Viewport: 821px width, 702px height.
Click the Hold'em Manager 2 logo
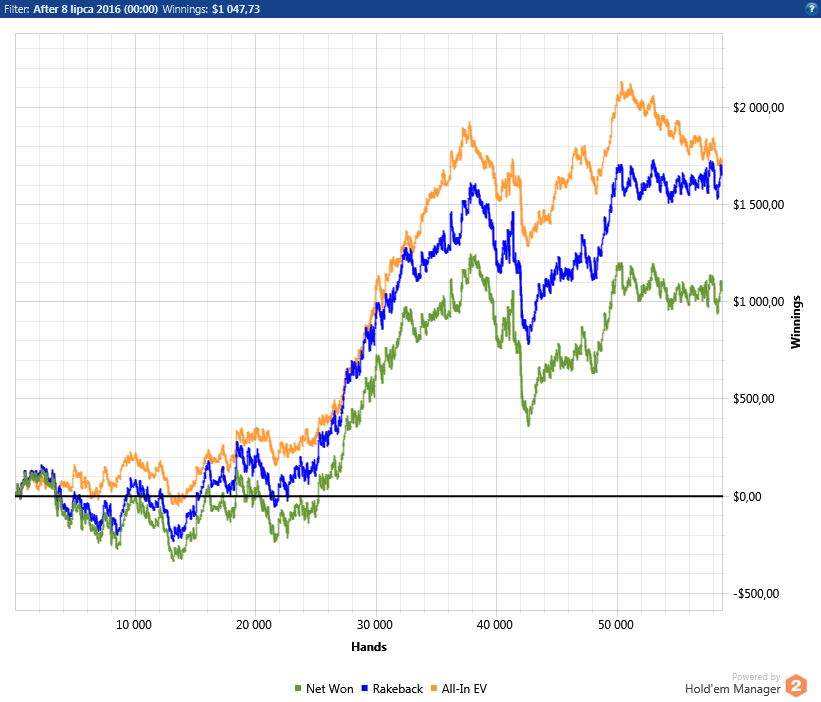click(x=796, y=686)
